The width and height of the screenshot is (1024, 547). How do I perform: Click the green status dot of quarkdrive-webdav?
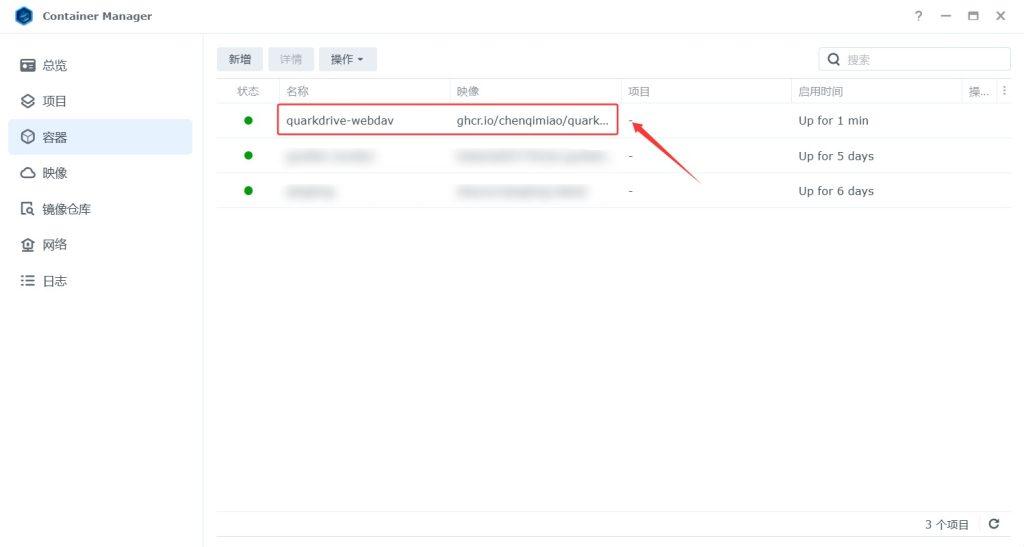click(248, 121)
